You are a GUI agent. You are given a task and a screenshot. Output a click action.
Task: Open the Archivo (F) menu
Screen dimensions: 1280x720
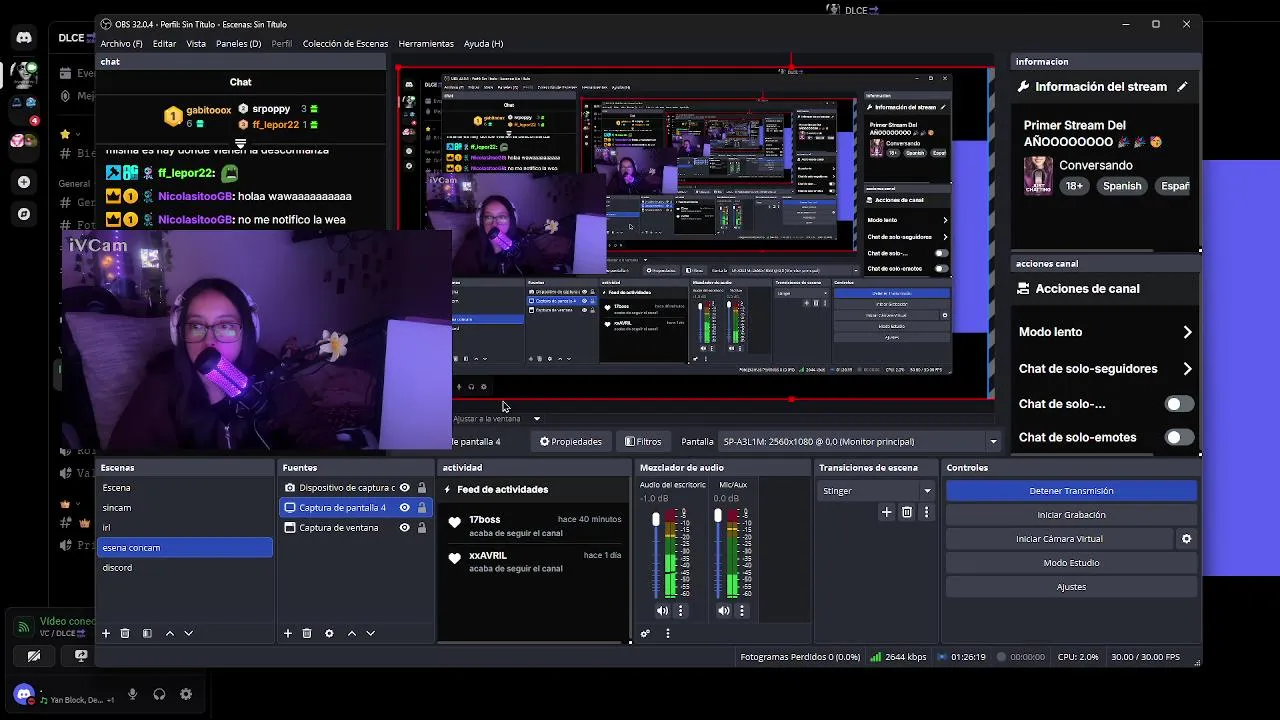click(121, 44)
